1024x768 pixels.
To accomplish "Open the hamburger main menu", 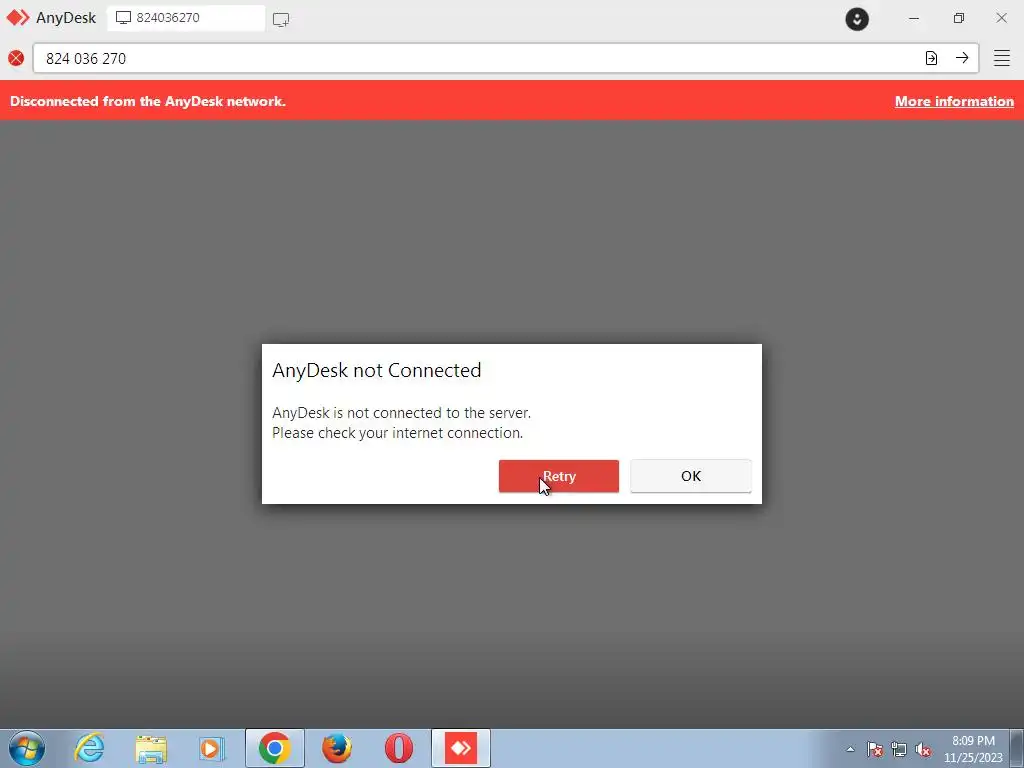I will (1002, 58).
